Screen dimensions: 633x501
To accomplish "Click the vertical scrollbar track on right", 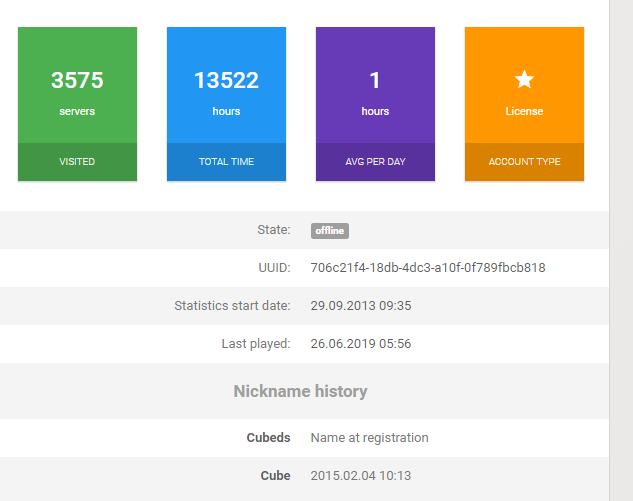I will coord(621,250).
